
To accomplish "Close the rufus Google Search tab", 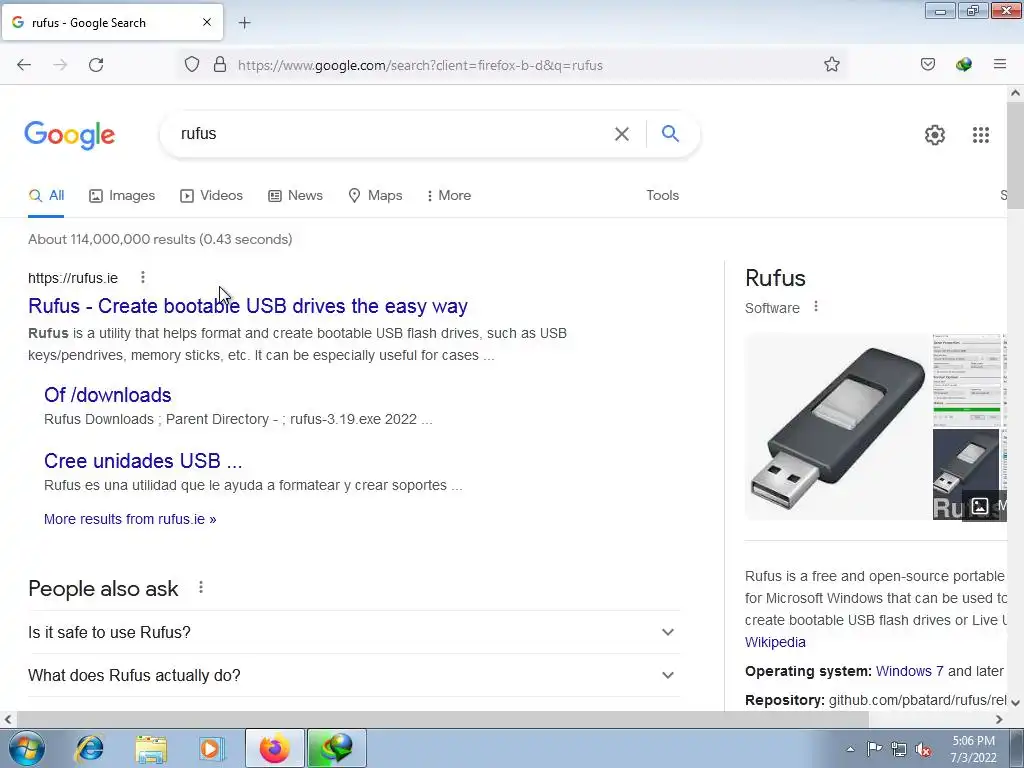I will 206,22.
